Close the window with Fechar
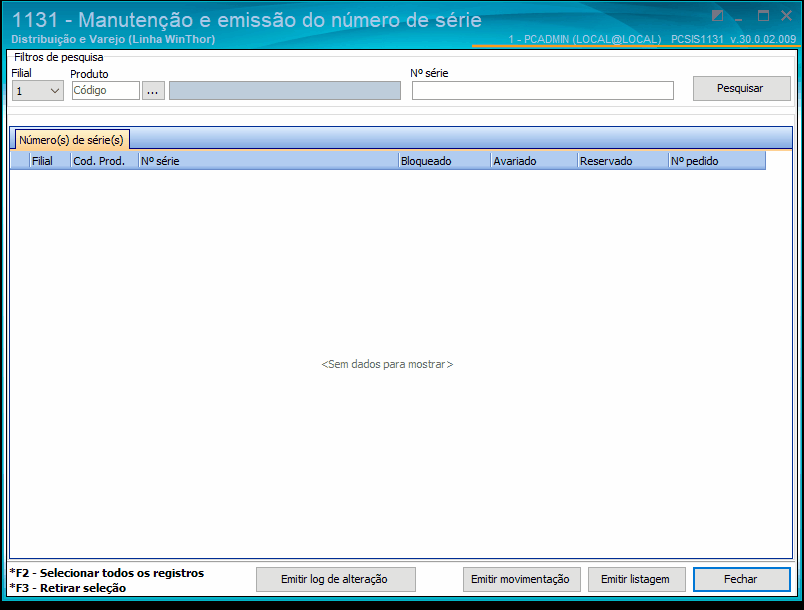Screen dimensions: 804x610 click(x=741, y=579)
